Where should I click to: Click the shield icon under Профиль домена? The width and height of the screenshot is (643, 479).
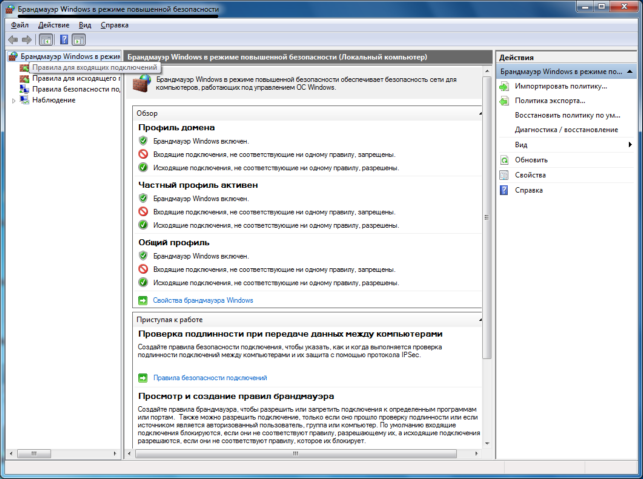coord(143,141)
